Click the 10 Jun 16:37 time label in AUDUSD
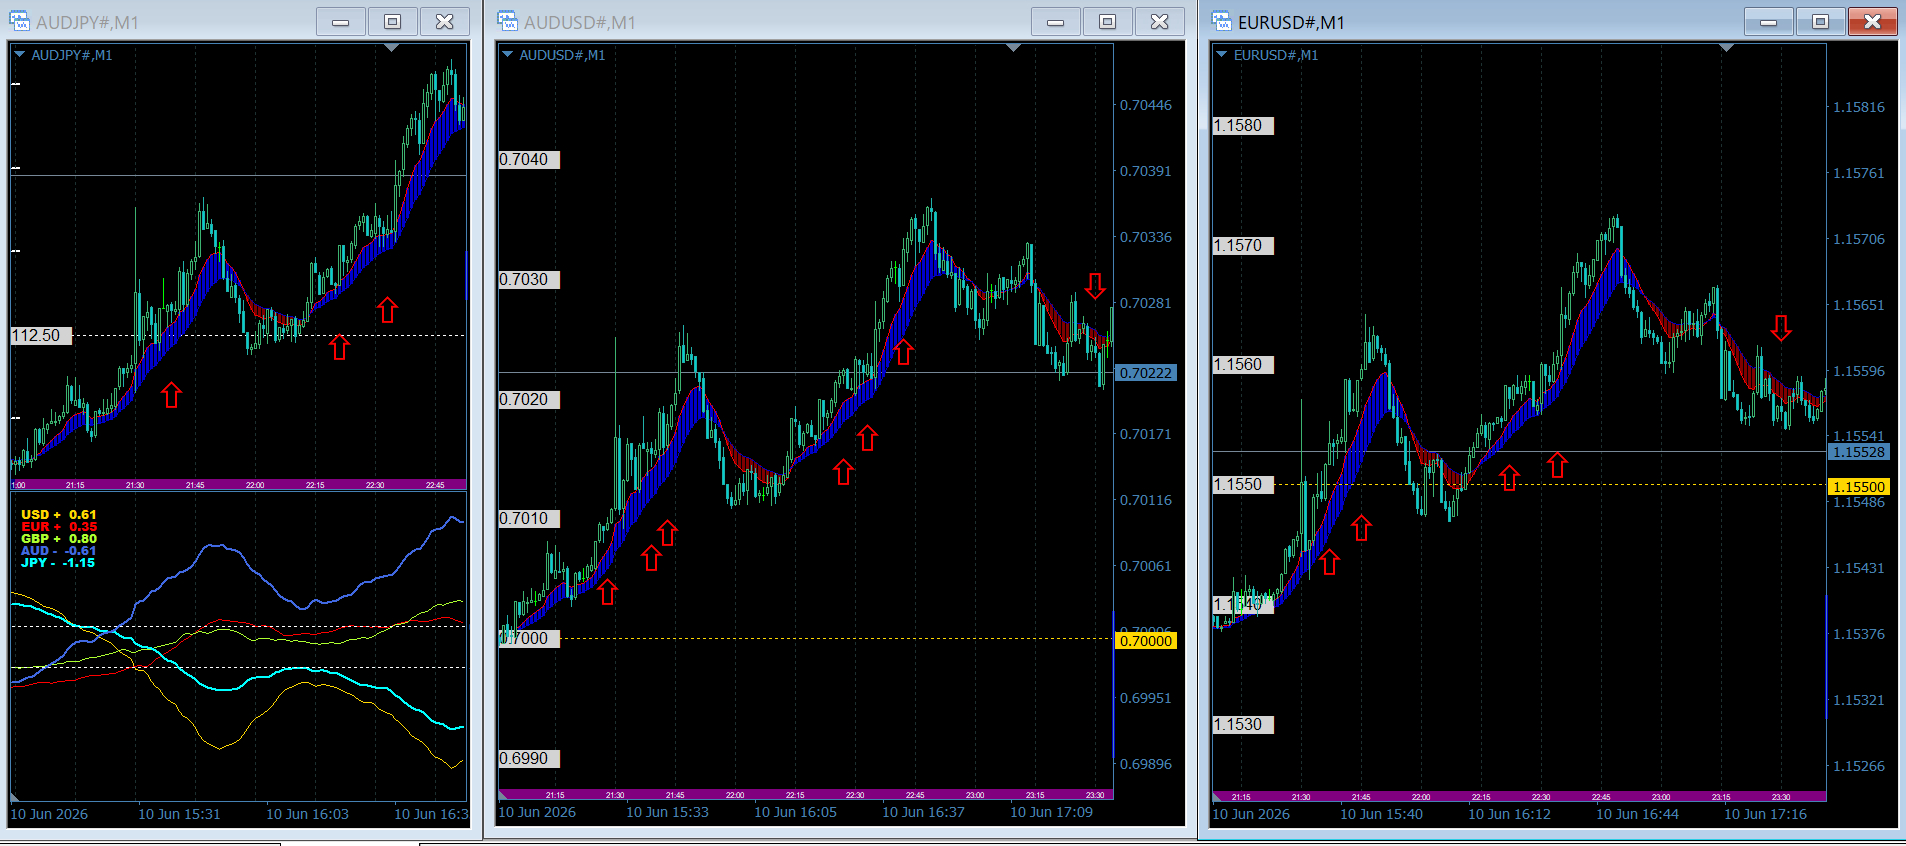 [923, 812]
